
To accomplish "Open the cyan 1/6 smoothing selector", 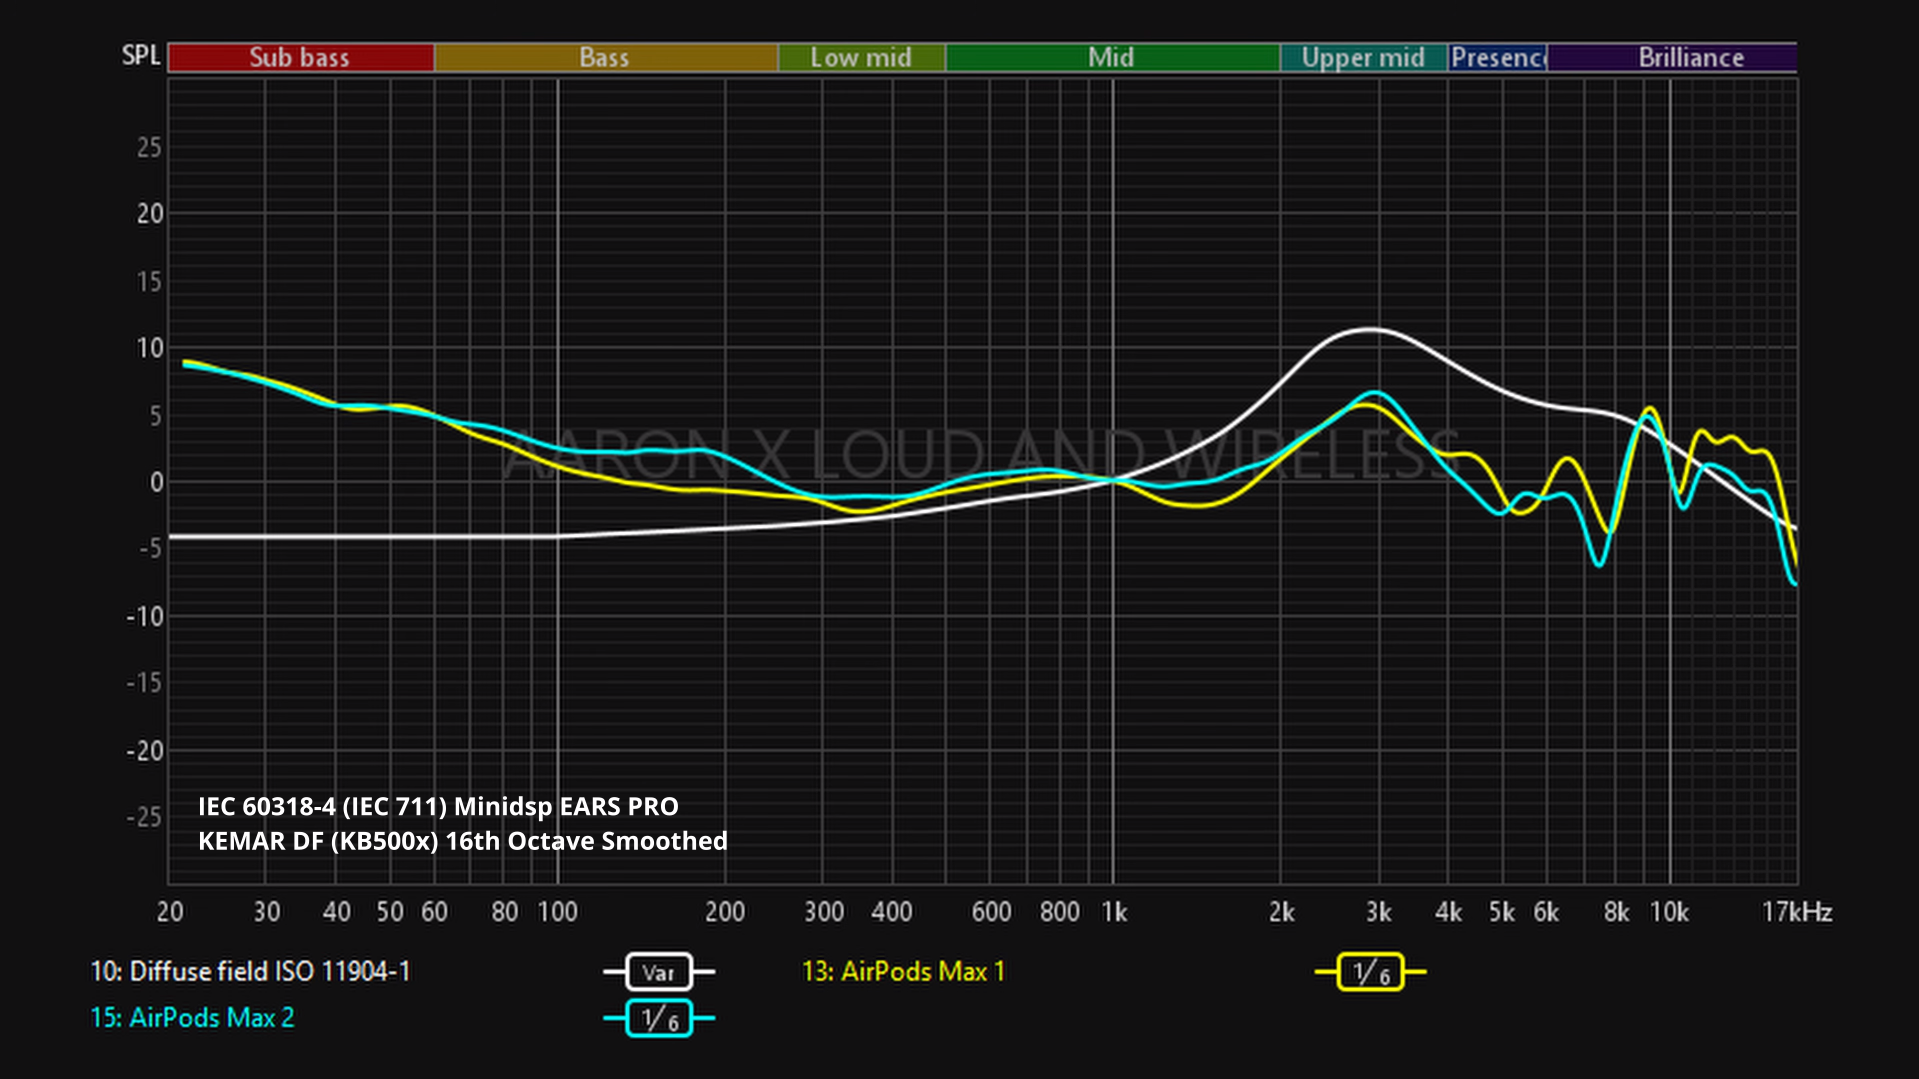I will click(x=659, y=1019).
